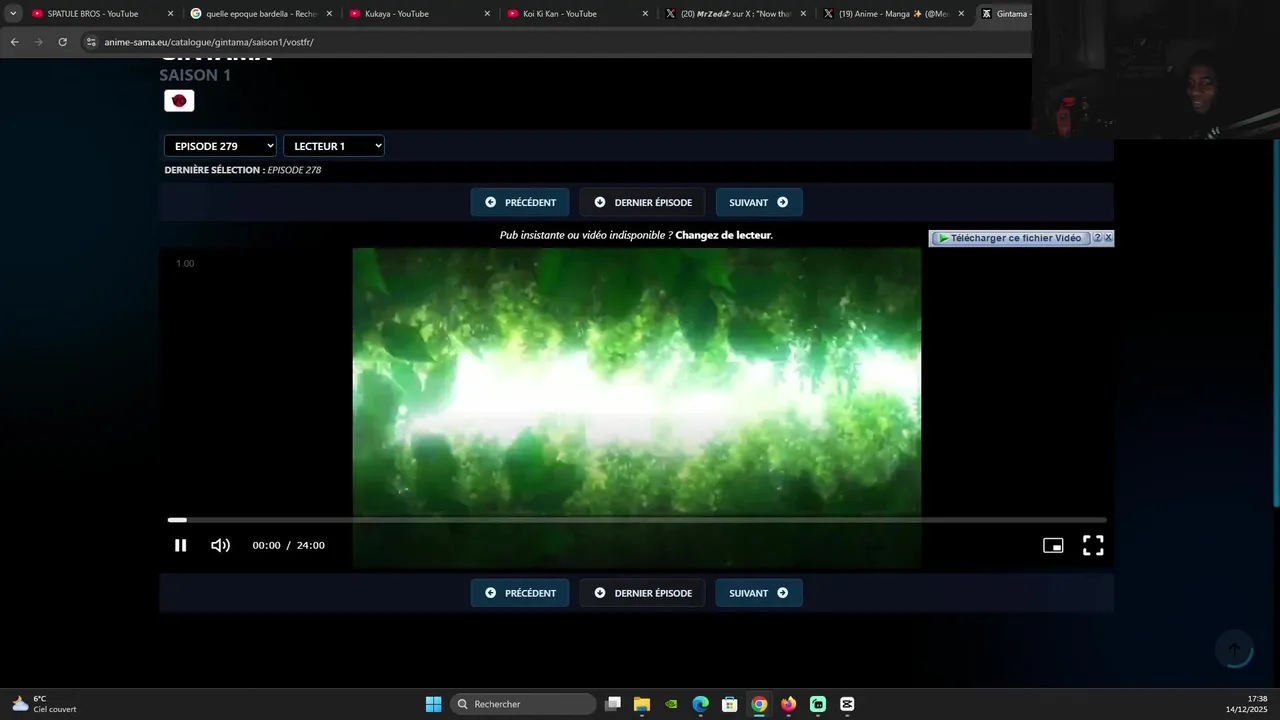Enter fullscreen with the player's fullscreen icon
This screenshot has height=720, width=1280.
pyautogui.click(x=1093, y=545)
